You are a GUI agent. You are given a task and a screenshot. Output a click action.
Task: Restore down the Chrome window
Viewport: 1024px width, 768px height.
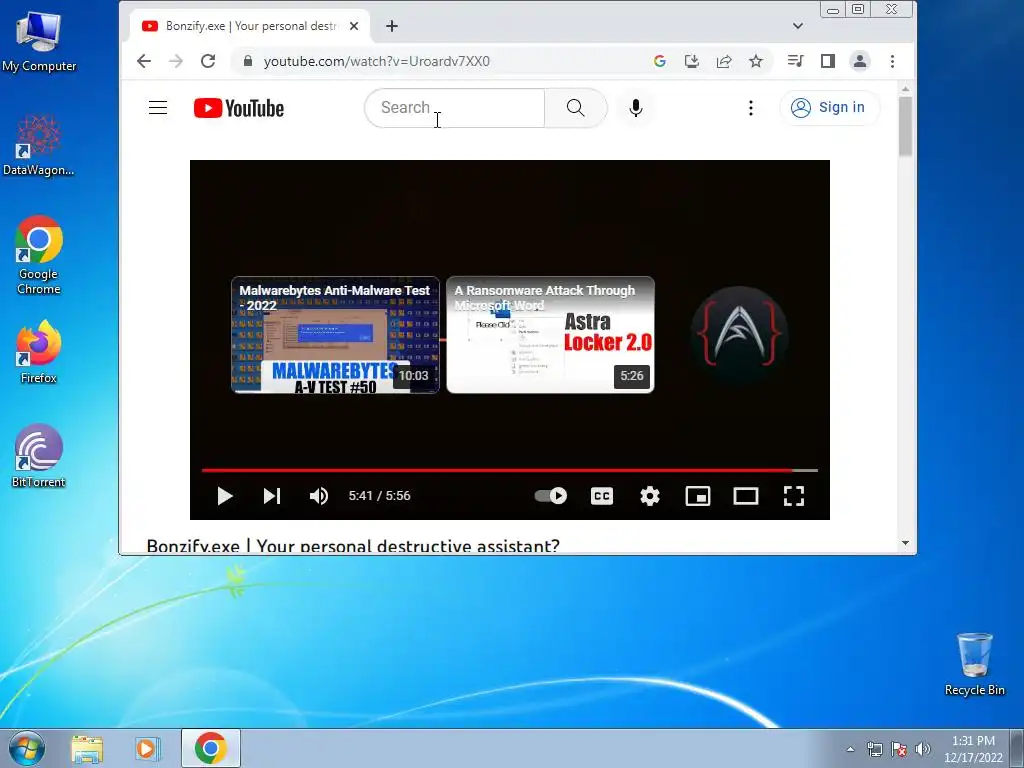858,9
